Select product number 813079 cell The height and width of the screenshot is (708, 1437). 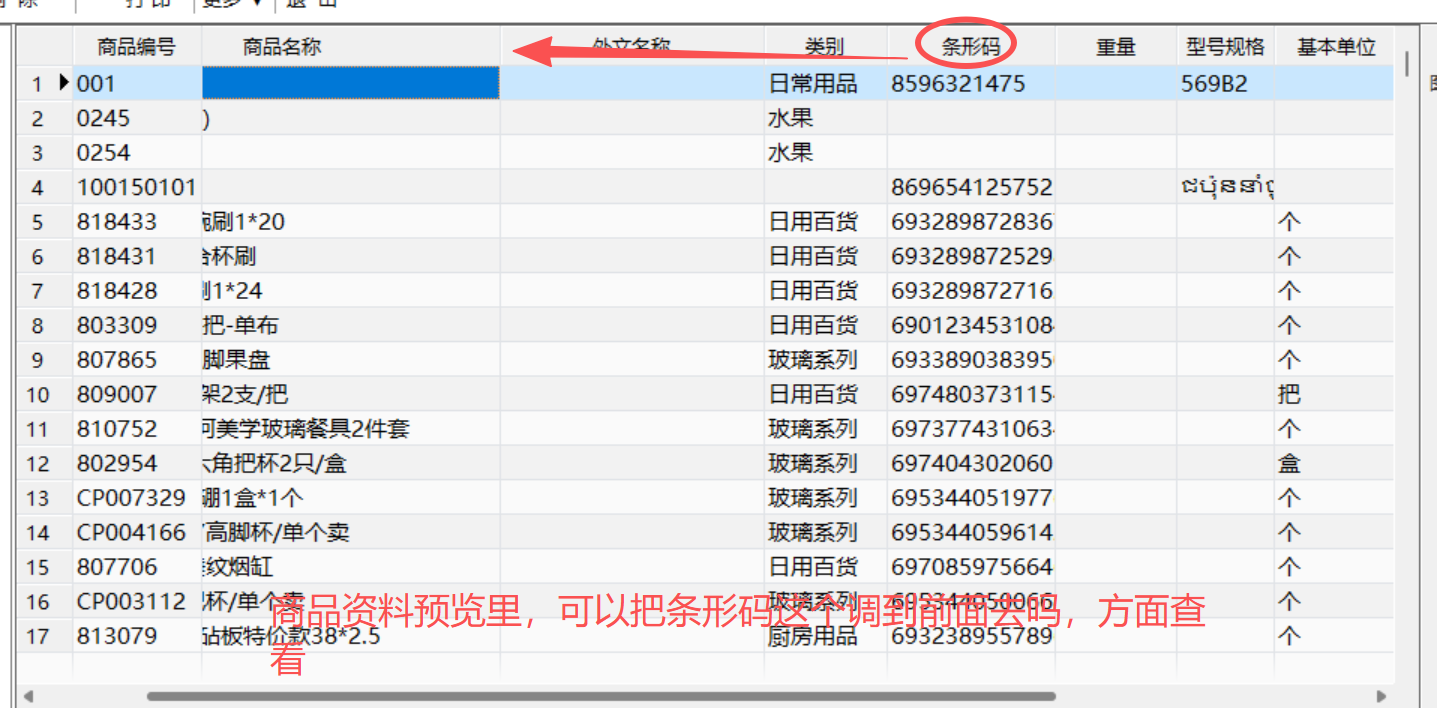tap(137, 636)
